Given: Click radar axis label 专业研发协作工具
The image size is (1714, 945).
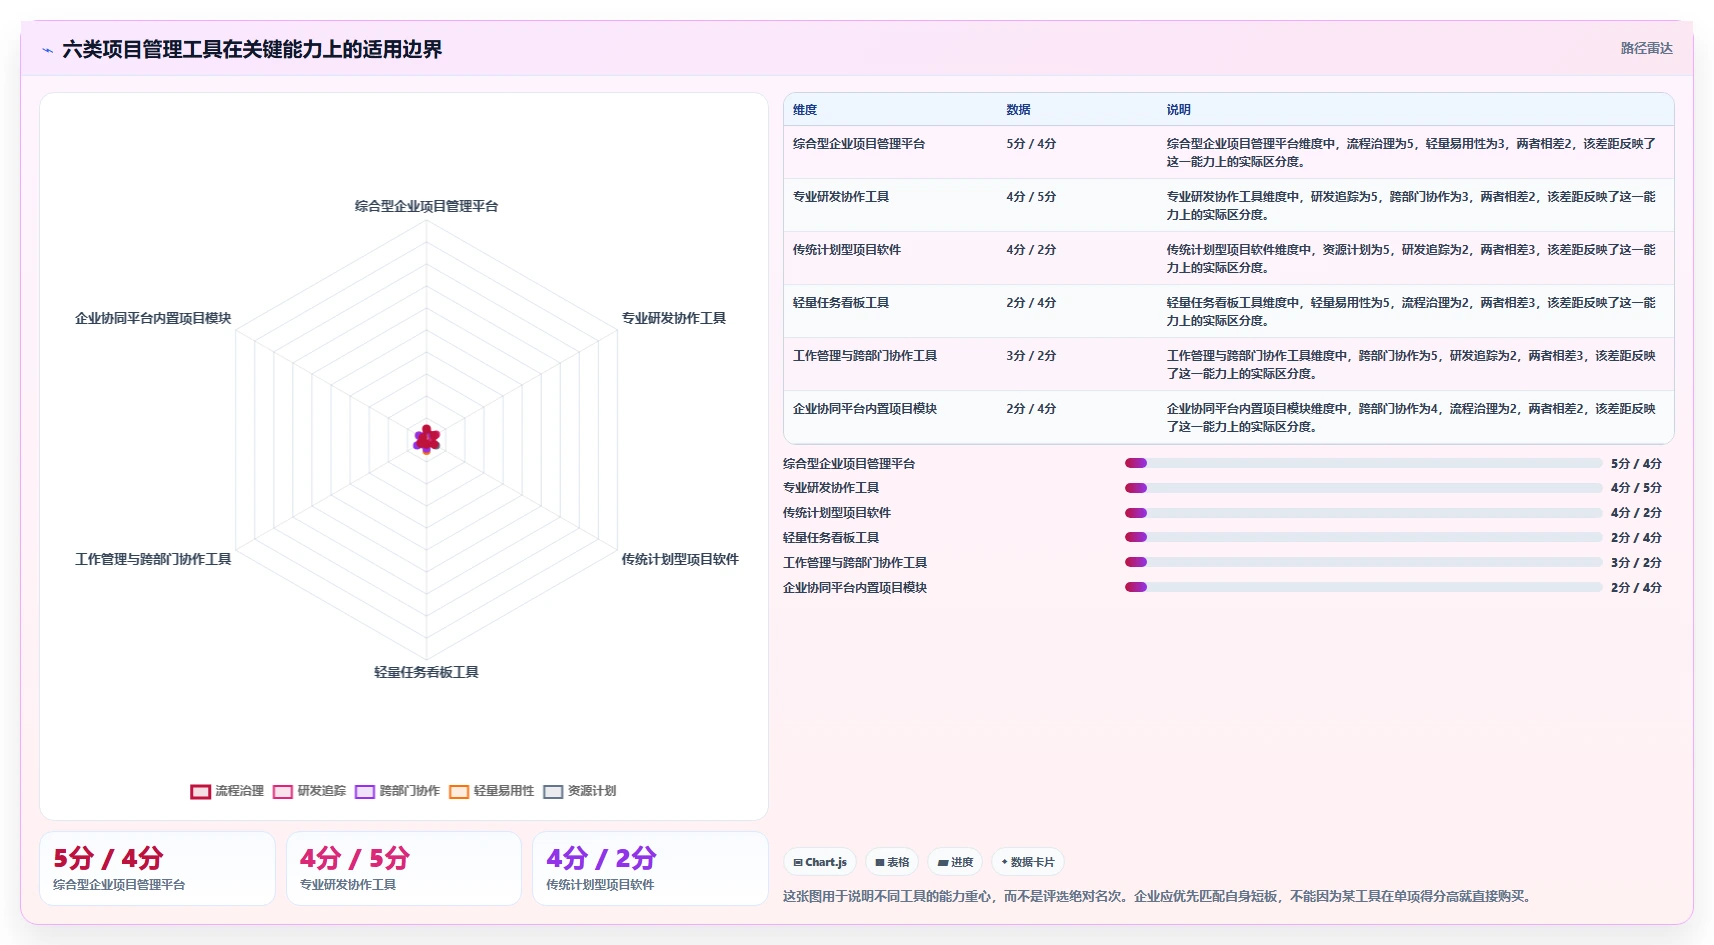Looking at the screenshot, I should (x=674, y=318).
